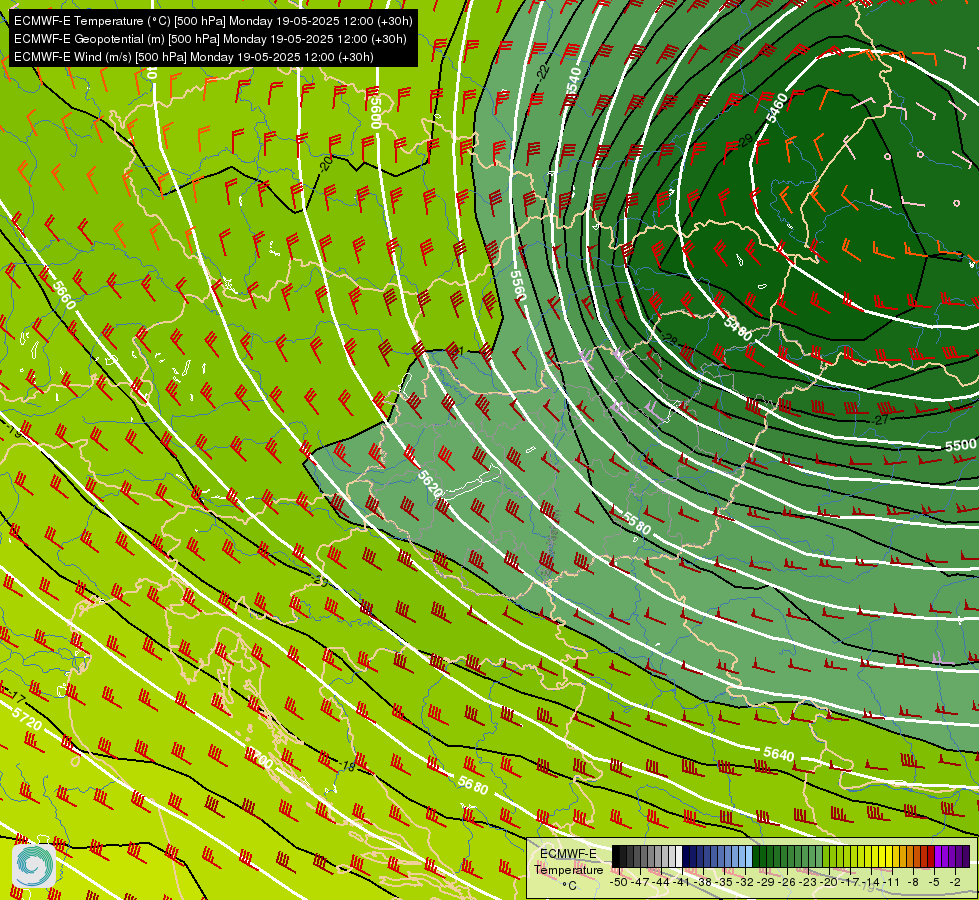Click the -28 isotherm label on the map
Screen dimensions: 979x900
[x=669, y=340]
